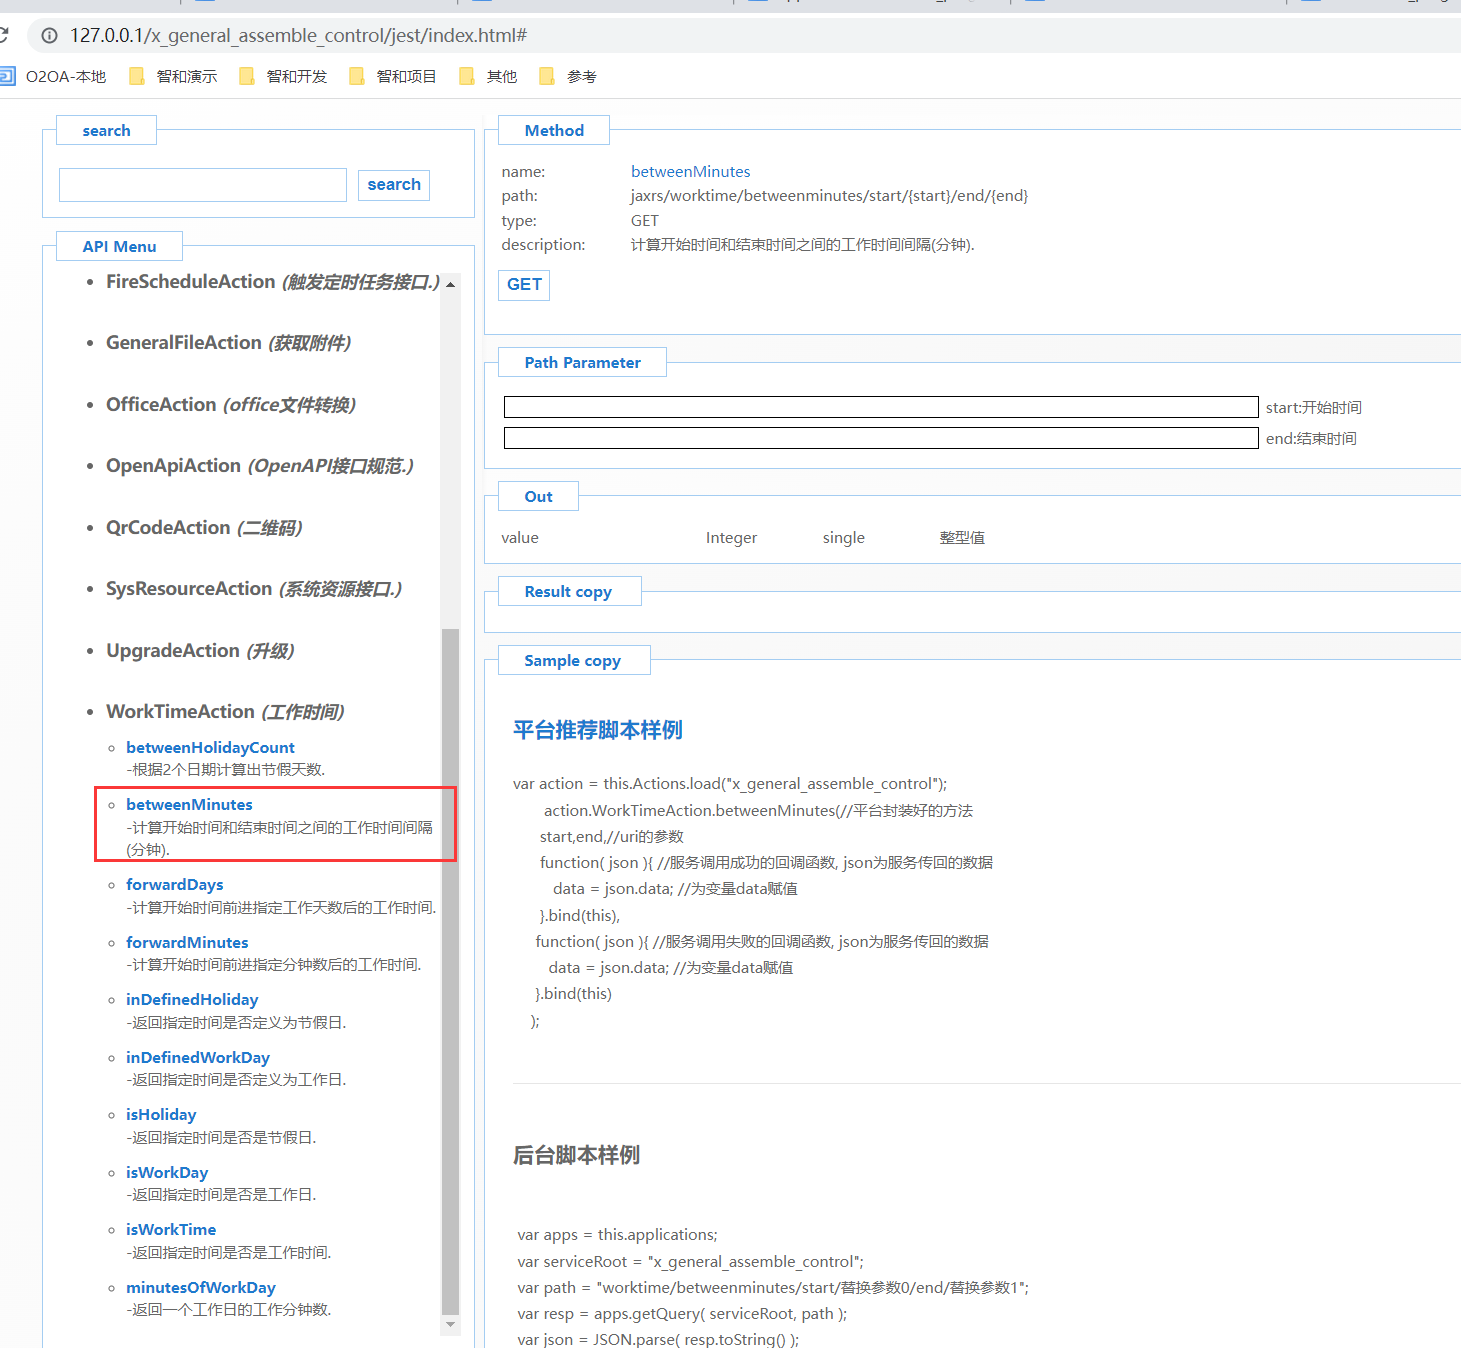
Task: Click the API menu scrollbar down arrow
Action: (451, 1325)
